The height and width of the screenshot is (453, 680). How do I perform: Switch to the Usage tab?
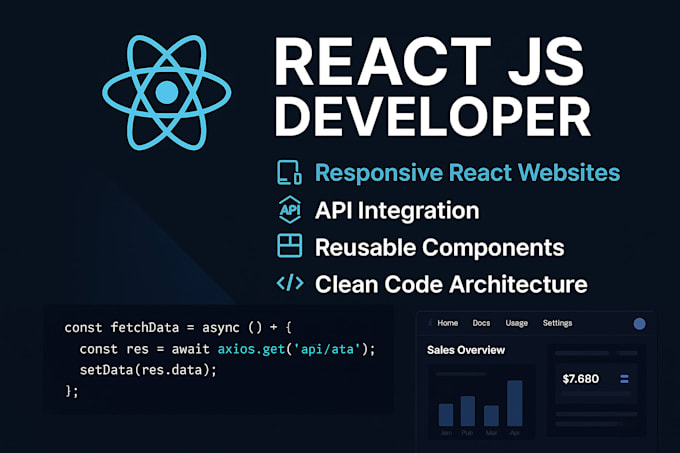click(x=517, y=323)
